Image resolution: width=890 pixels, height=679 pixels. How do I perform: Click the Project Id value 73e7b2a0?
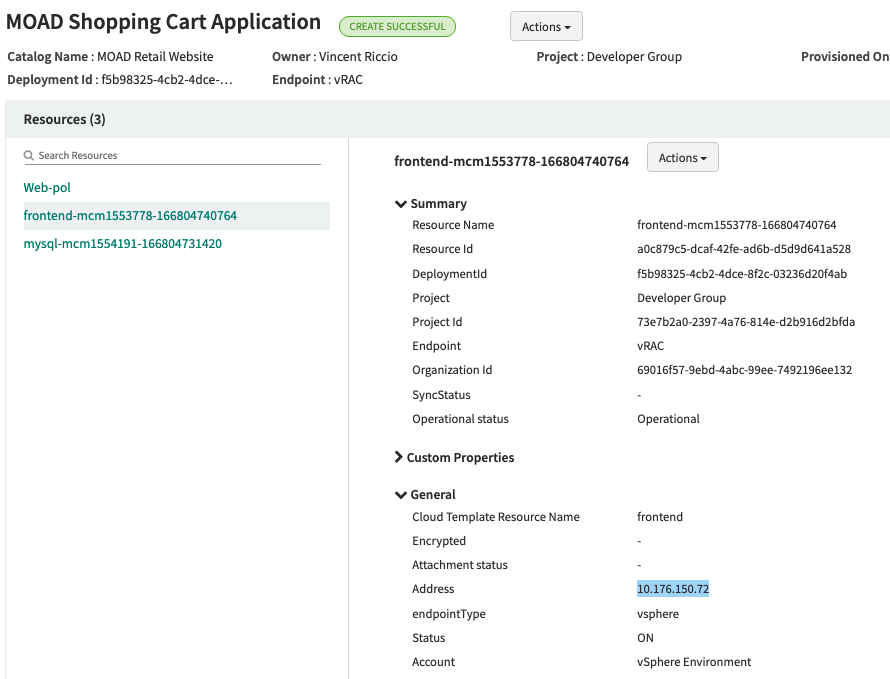click(745, 323)
